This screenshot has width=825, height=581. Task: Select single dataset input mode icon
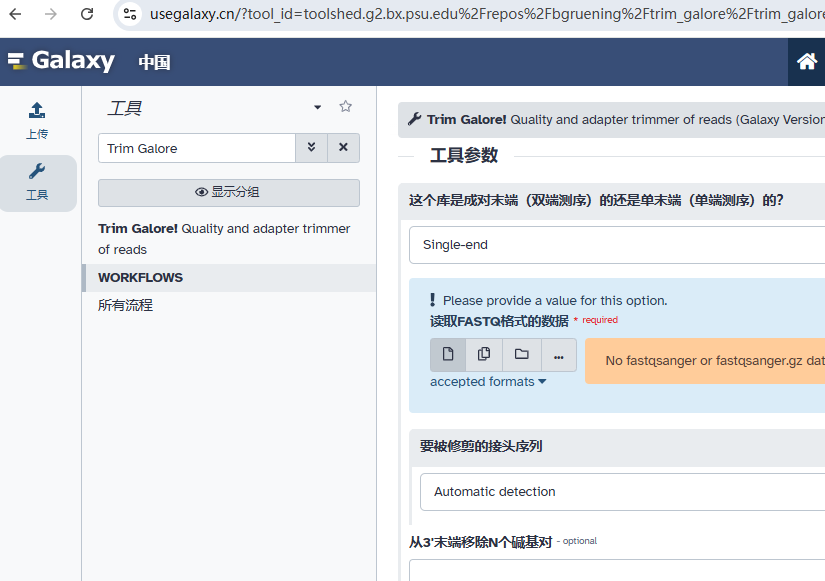[448, 355]
